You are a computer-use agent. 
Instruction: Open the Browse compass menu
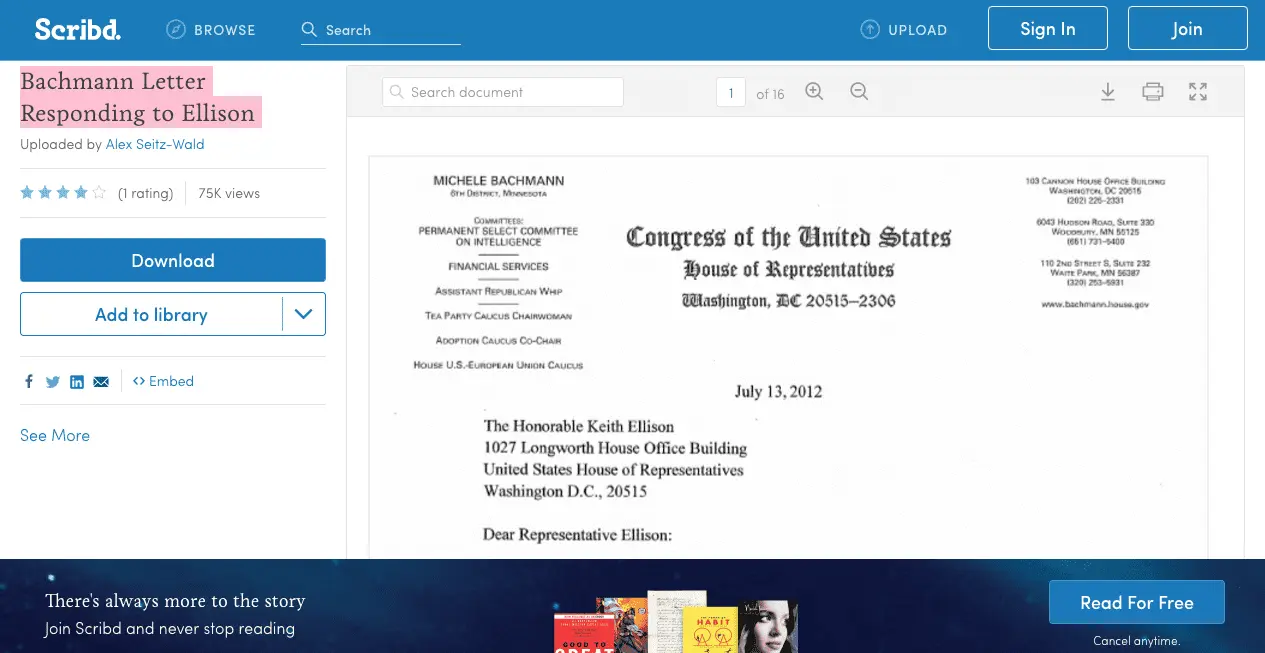[x=211, y=30]
